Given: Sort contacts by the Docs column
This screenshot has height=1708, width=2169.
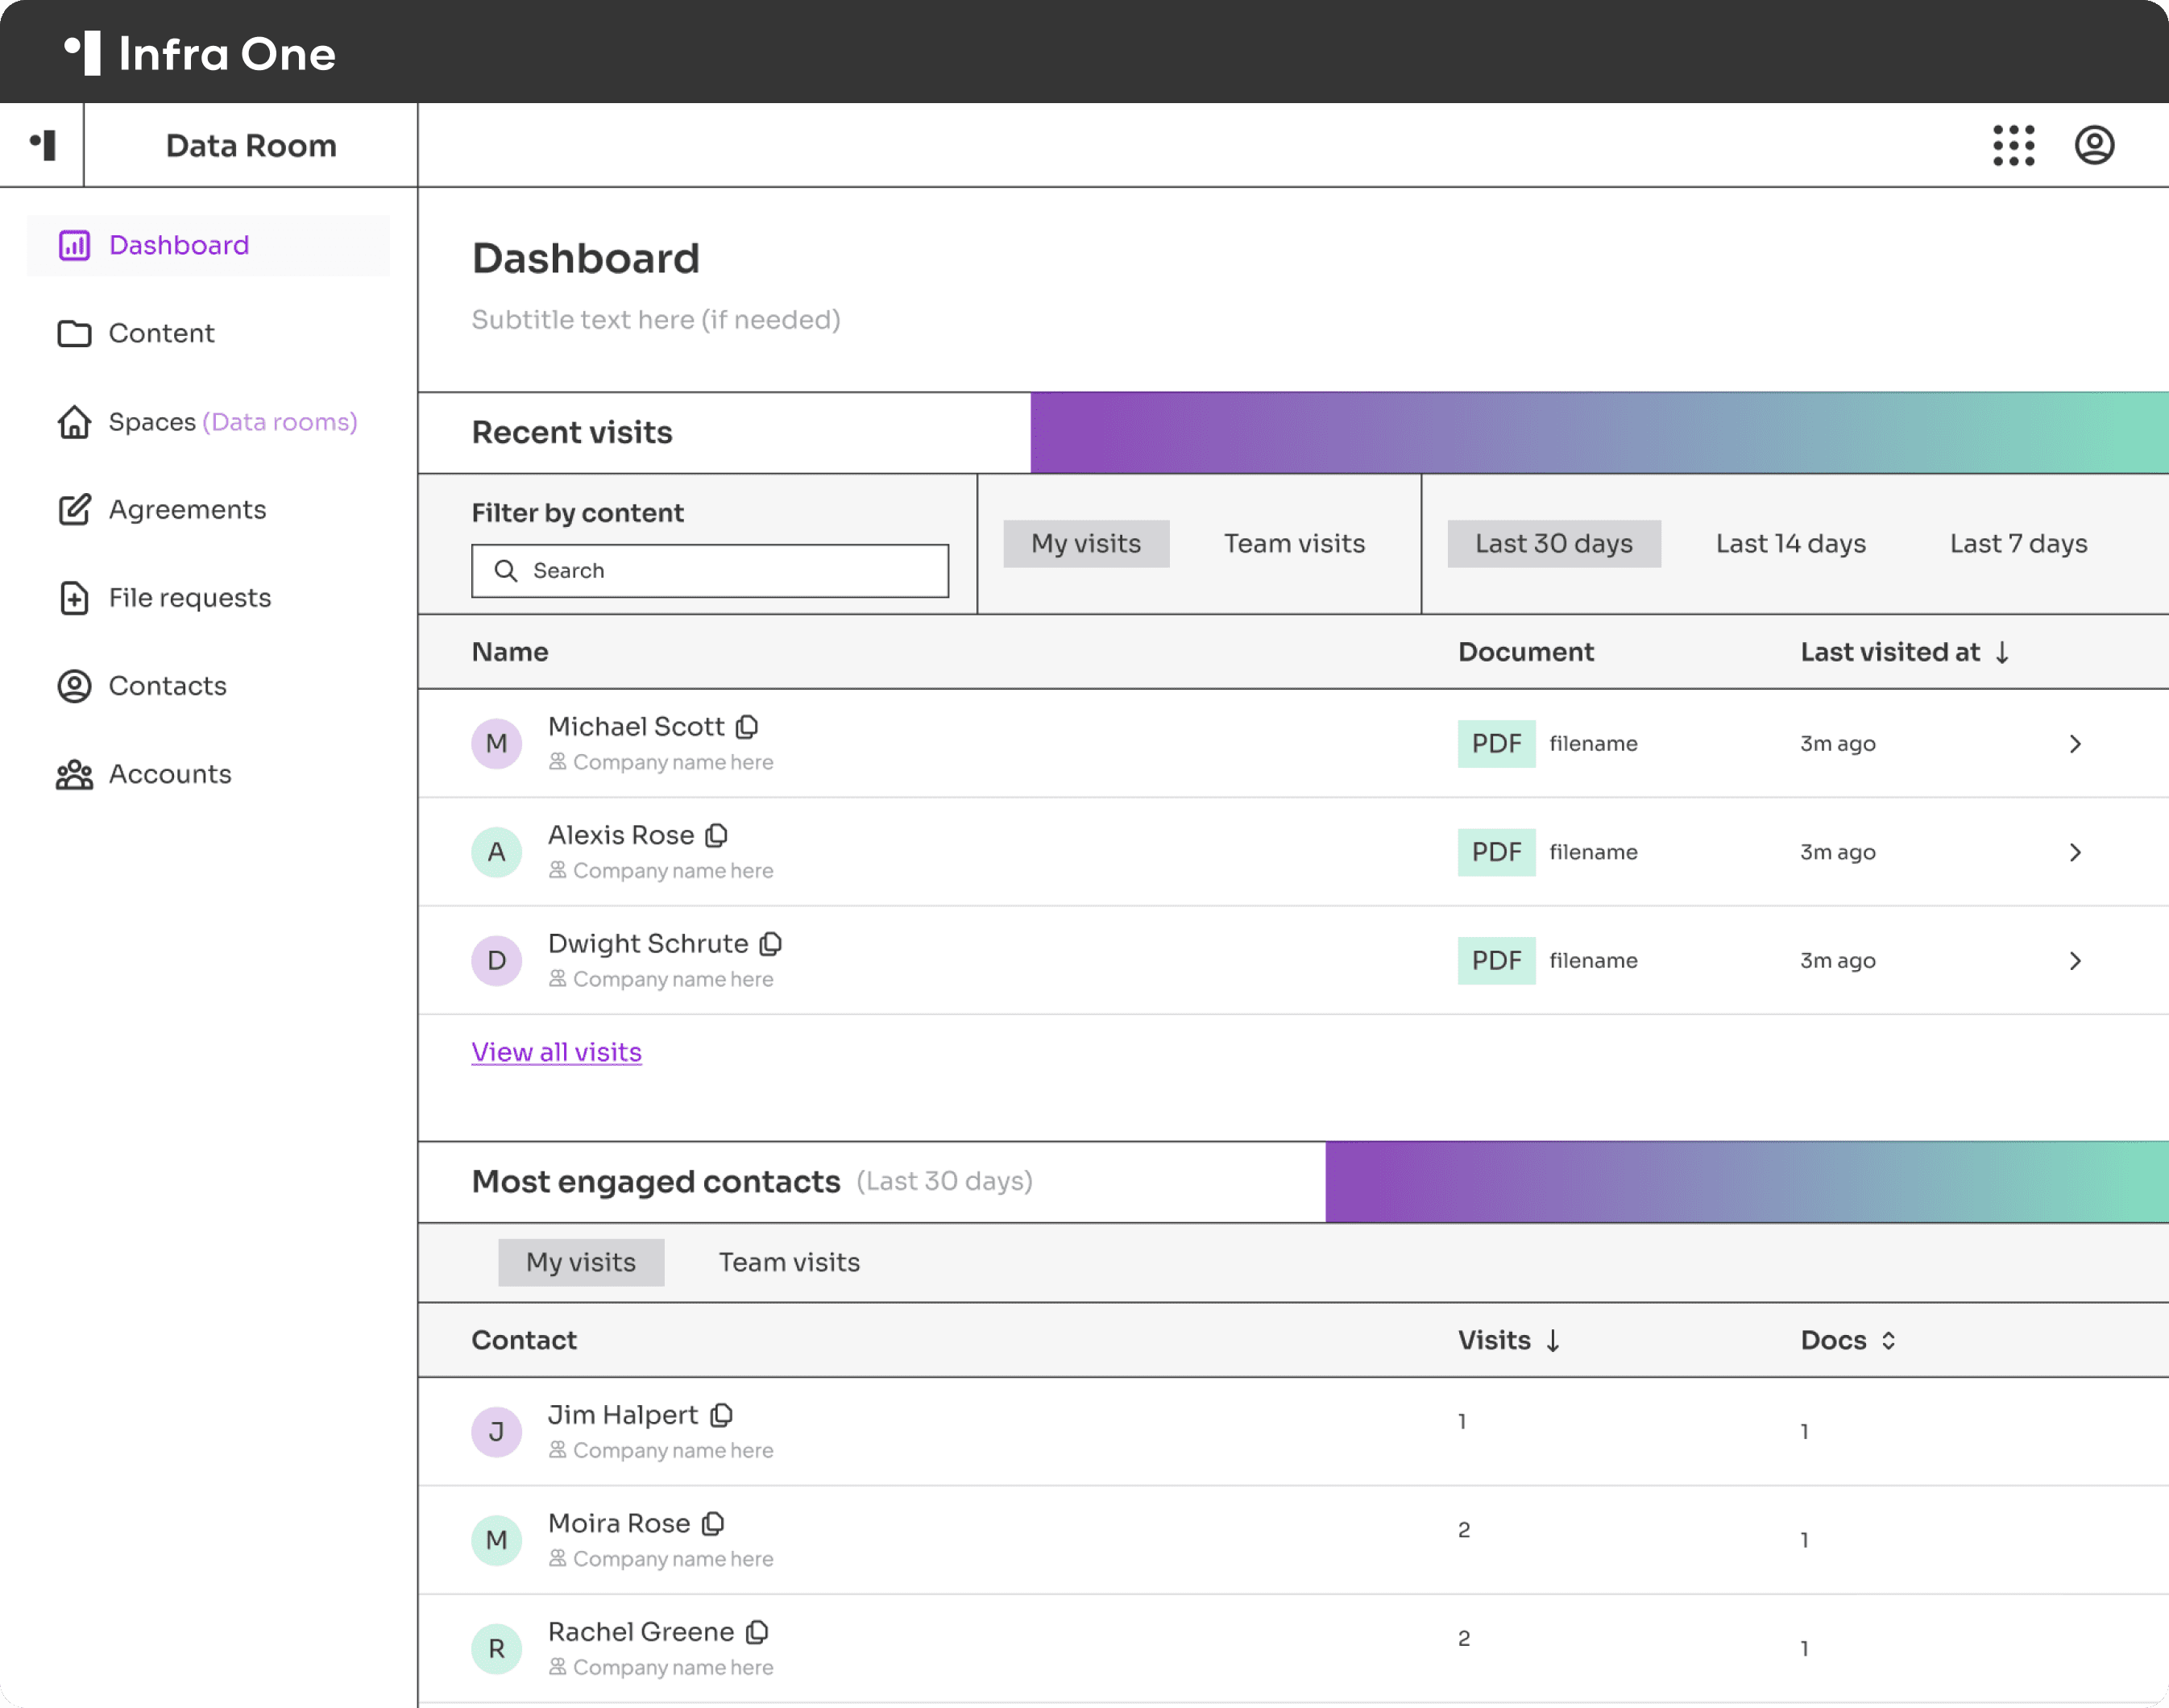Looking at the screenshot, I should tap(1848, 1340).
